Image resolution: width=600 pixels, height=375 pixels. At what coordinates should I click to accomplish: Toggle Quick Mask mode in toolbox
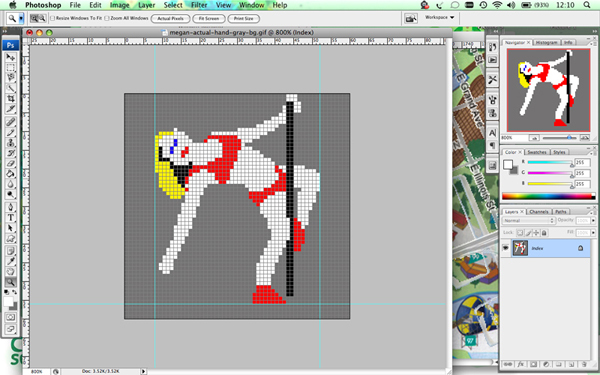point(11,317)
